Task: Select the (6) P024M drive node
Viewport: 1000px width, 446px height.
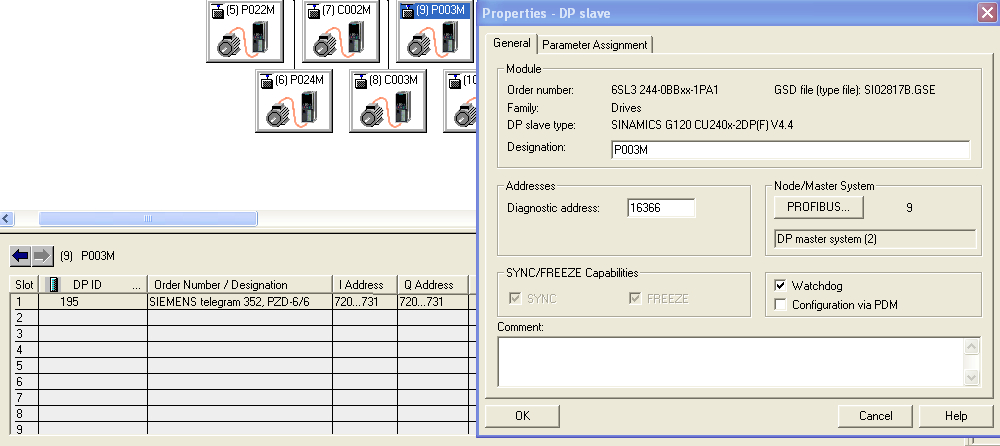Action: click(294, 101)
